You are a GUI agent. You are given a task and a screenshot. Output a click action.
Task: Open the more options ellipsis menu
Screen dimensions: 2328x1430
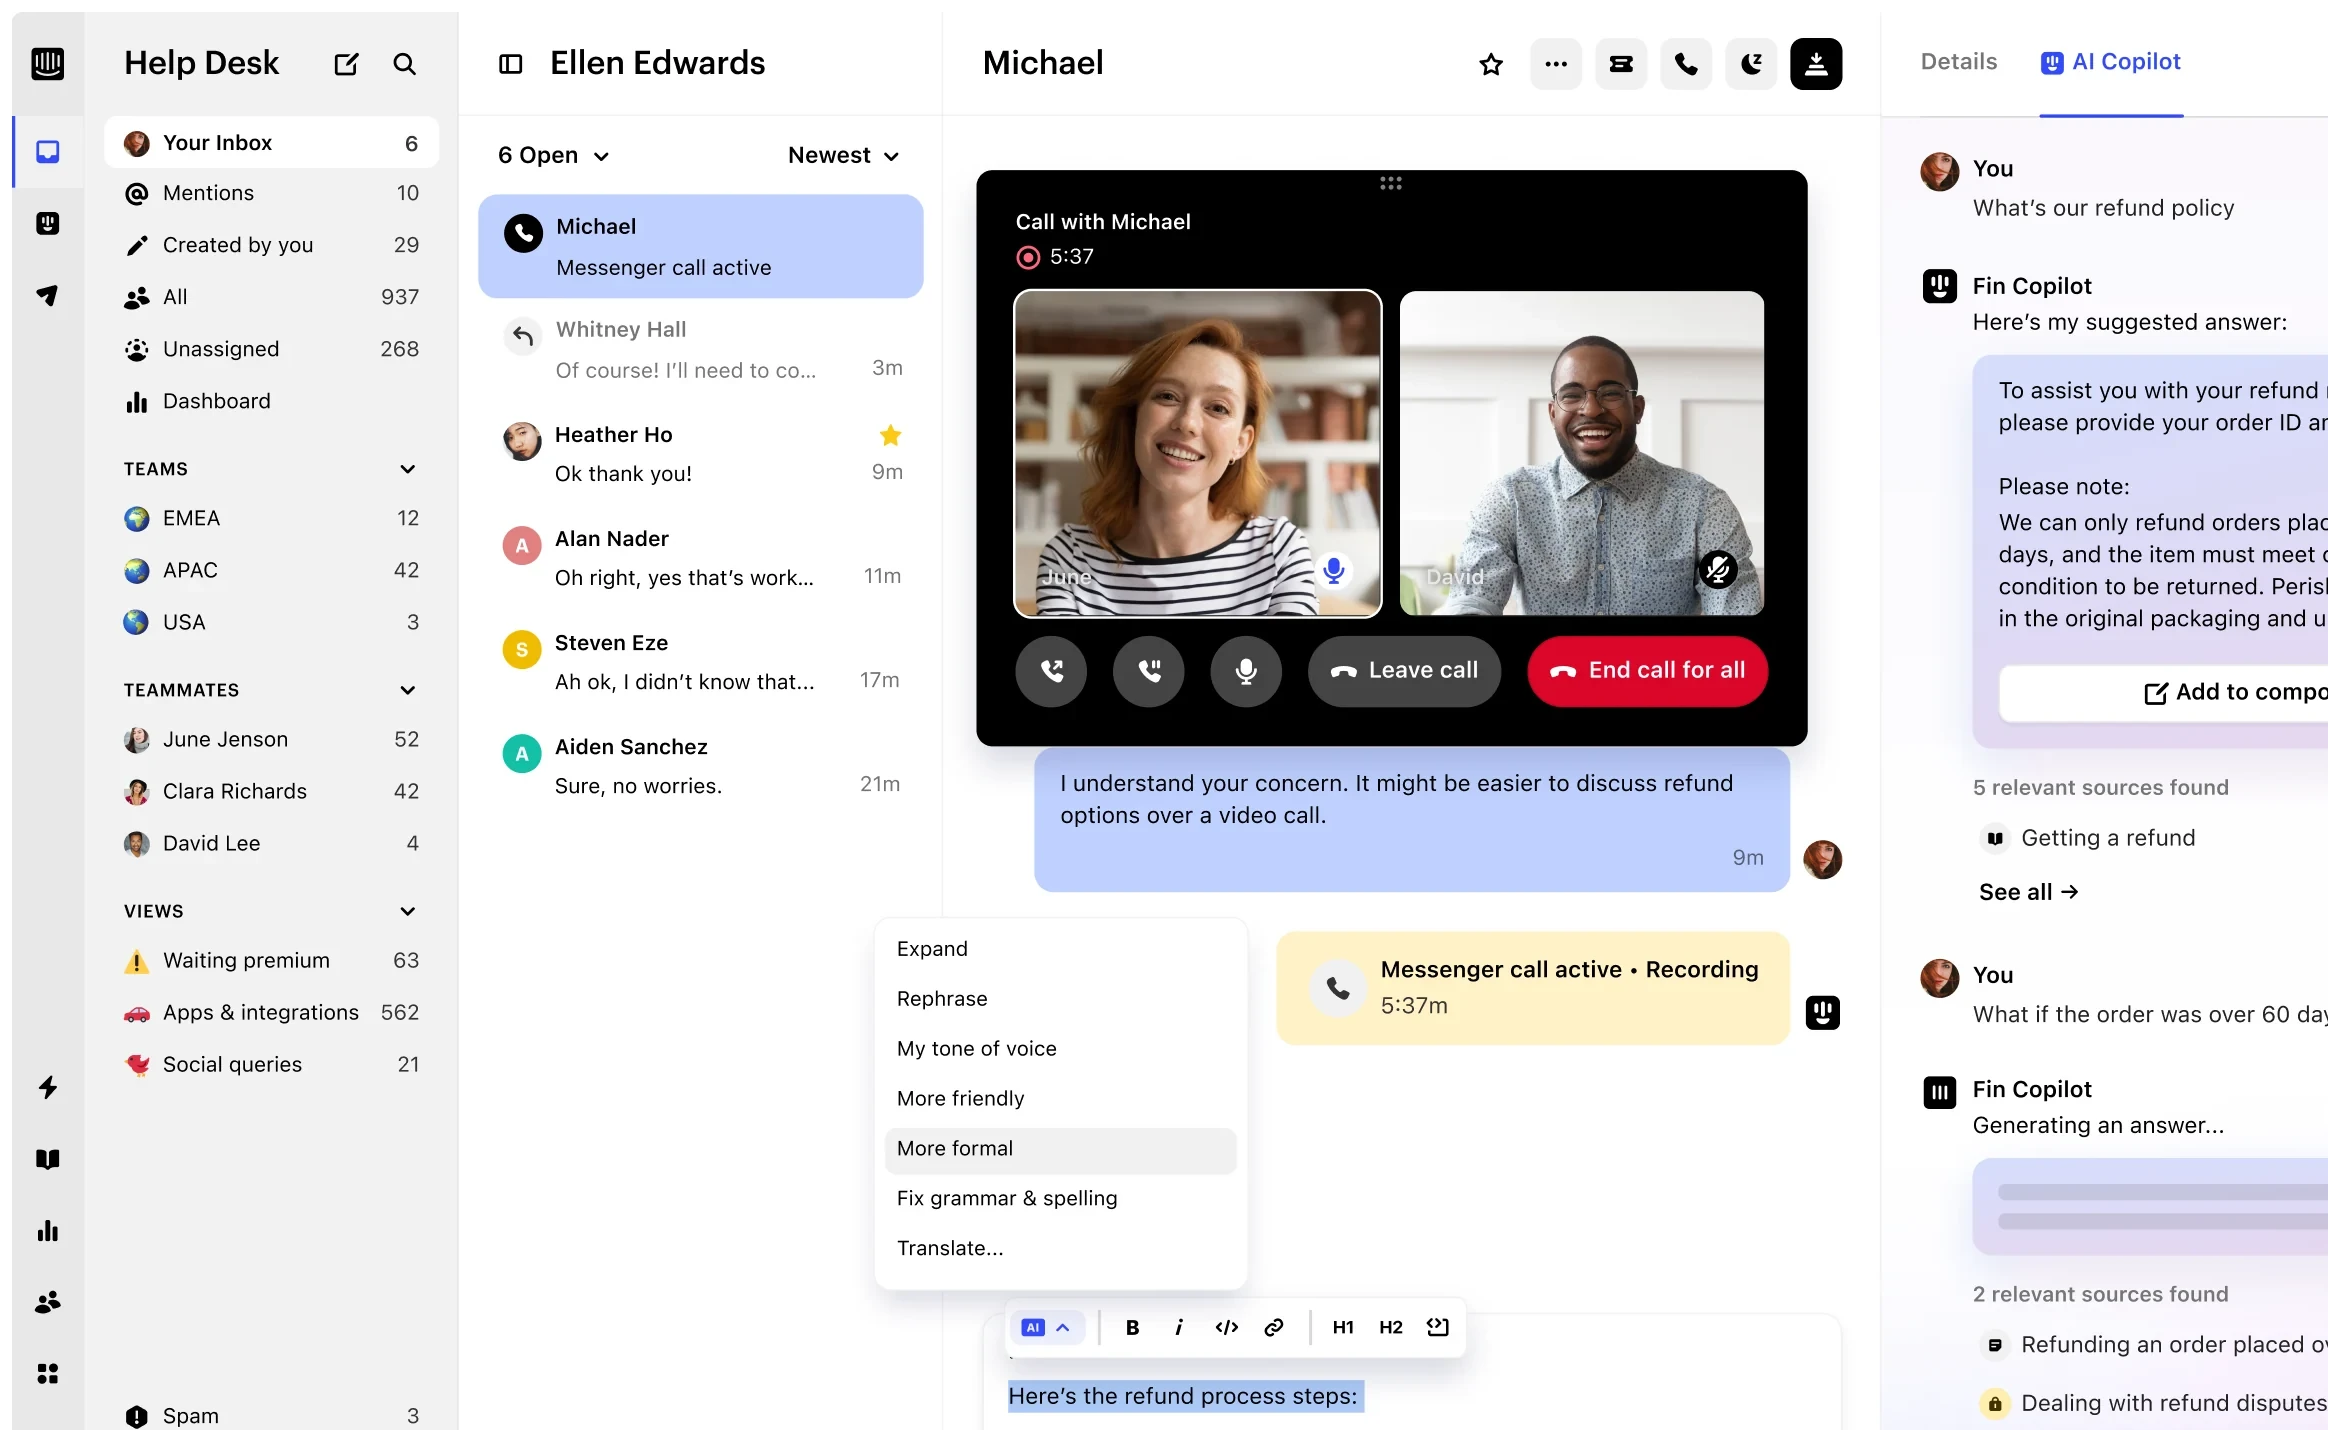tap(1556, 64)
